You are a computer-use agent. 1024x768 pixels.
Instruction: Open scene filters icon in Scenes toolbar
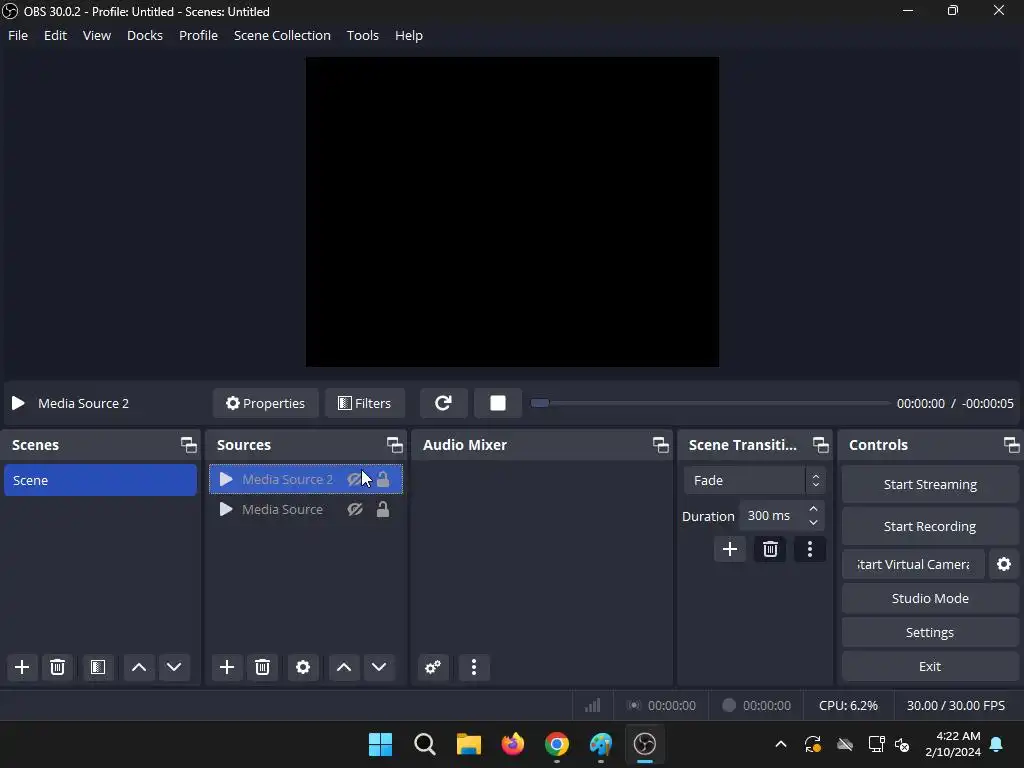point(98,667)
